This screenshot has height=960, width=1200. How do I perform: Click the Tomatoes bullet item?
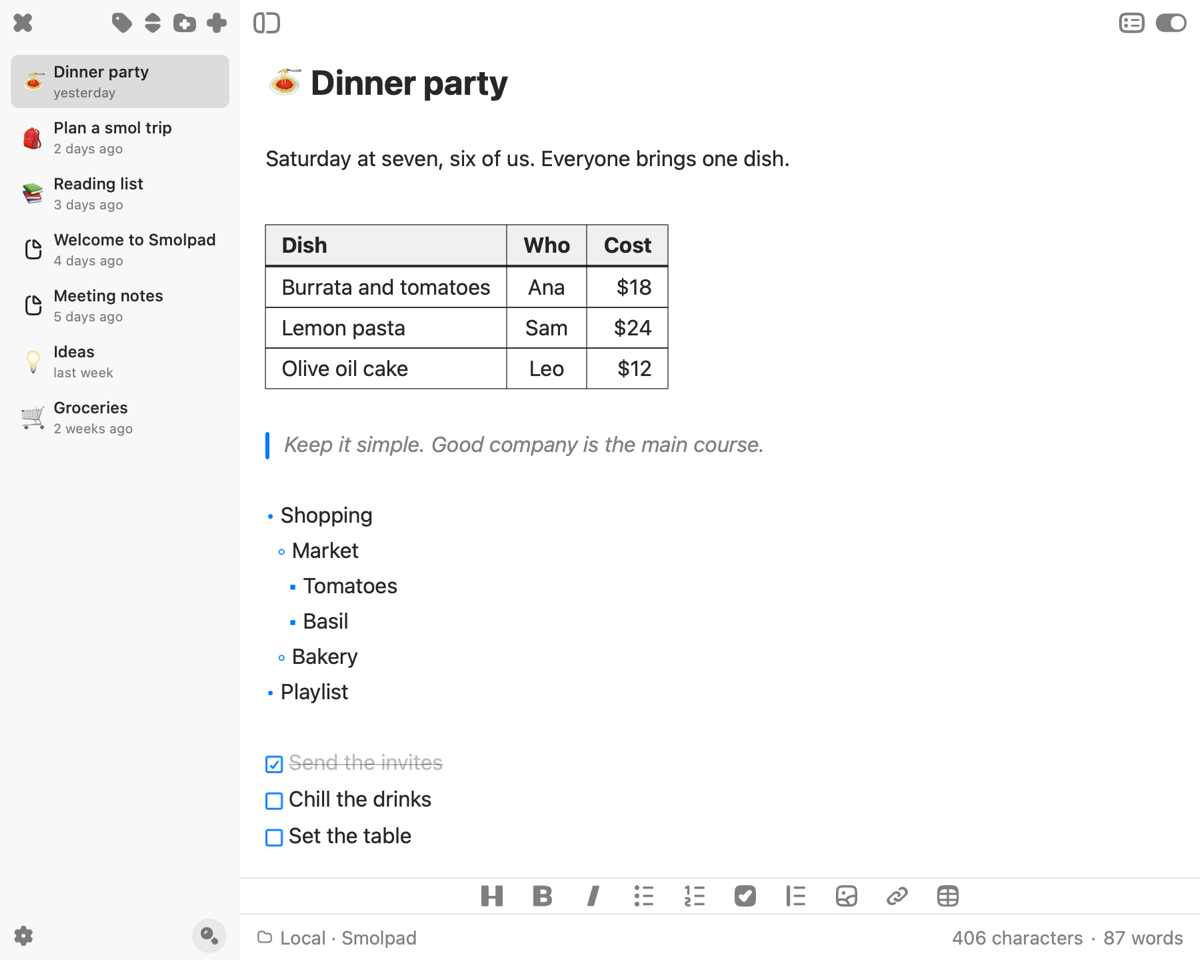pyautogui.click(x=350, y=586)
